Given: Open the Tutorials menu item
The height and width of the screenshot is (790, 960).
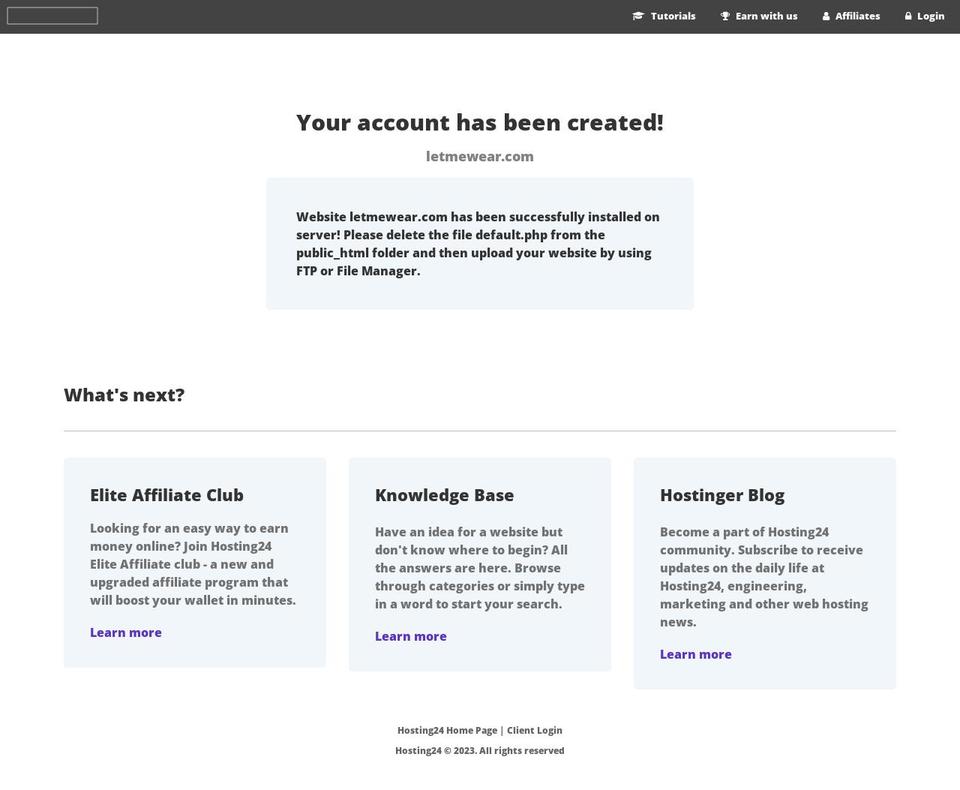Looking at the screenshot, I should point(664,16).
